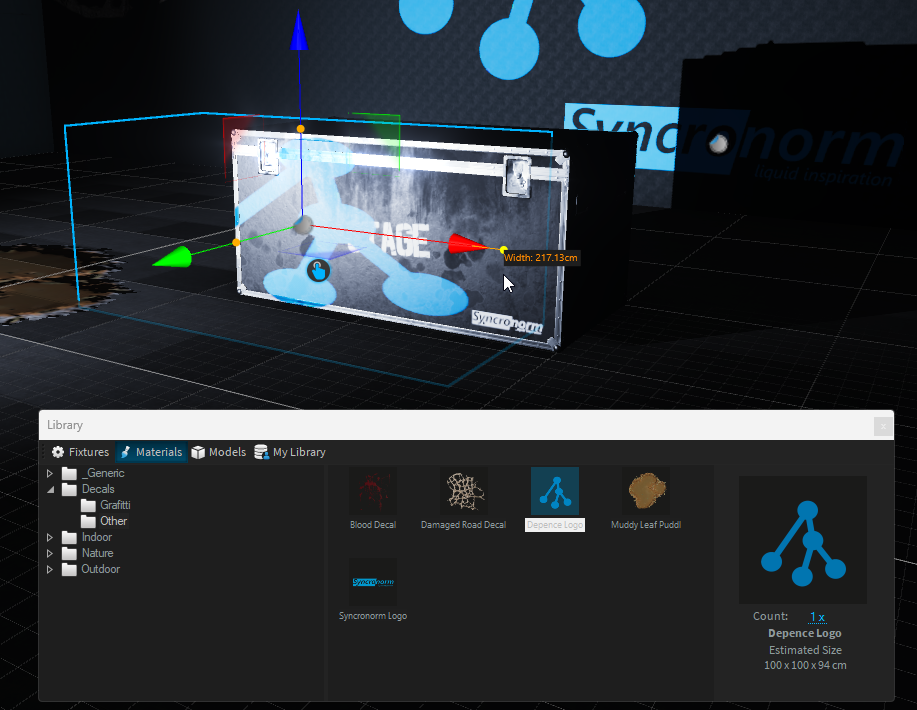Select the Outdoor folder label
The image size is (917, 710).
pyautogui.click(x=101, y=569)
